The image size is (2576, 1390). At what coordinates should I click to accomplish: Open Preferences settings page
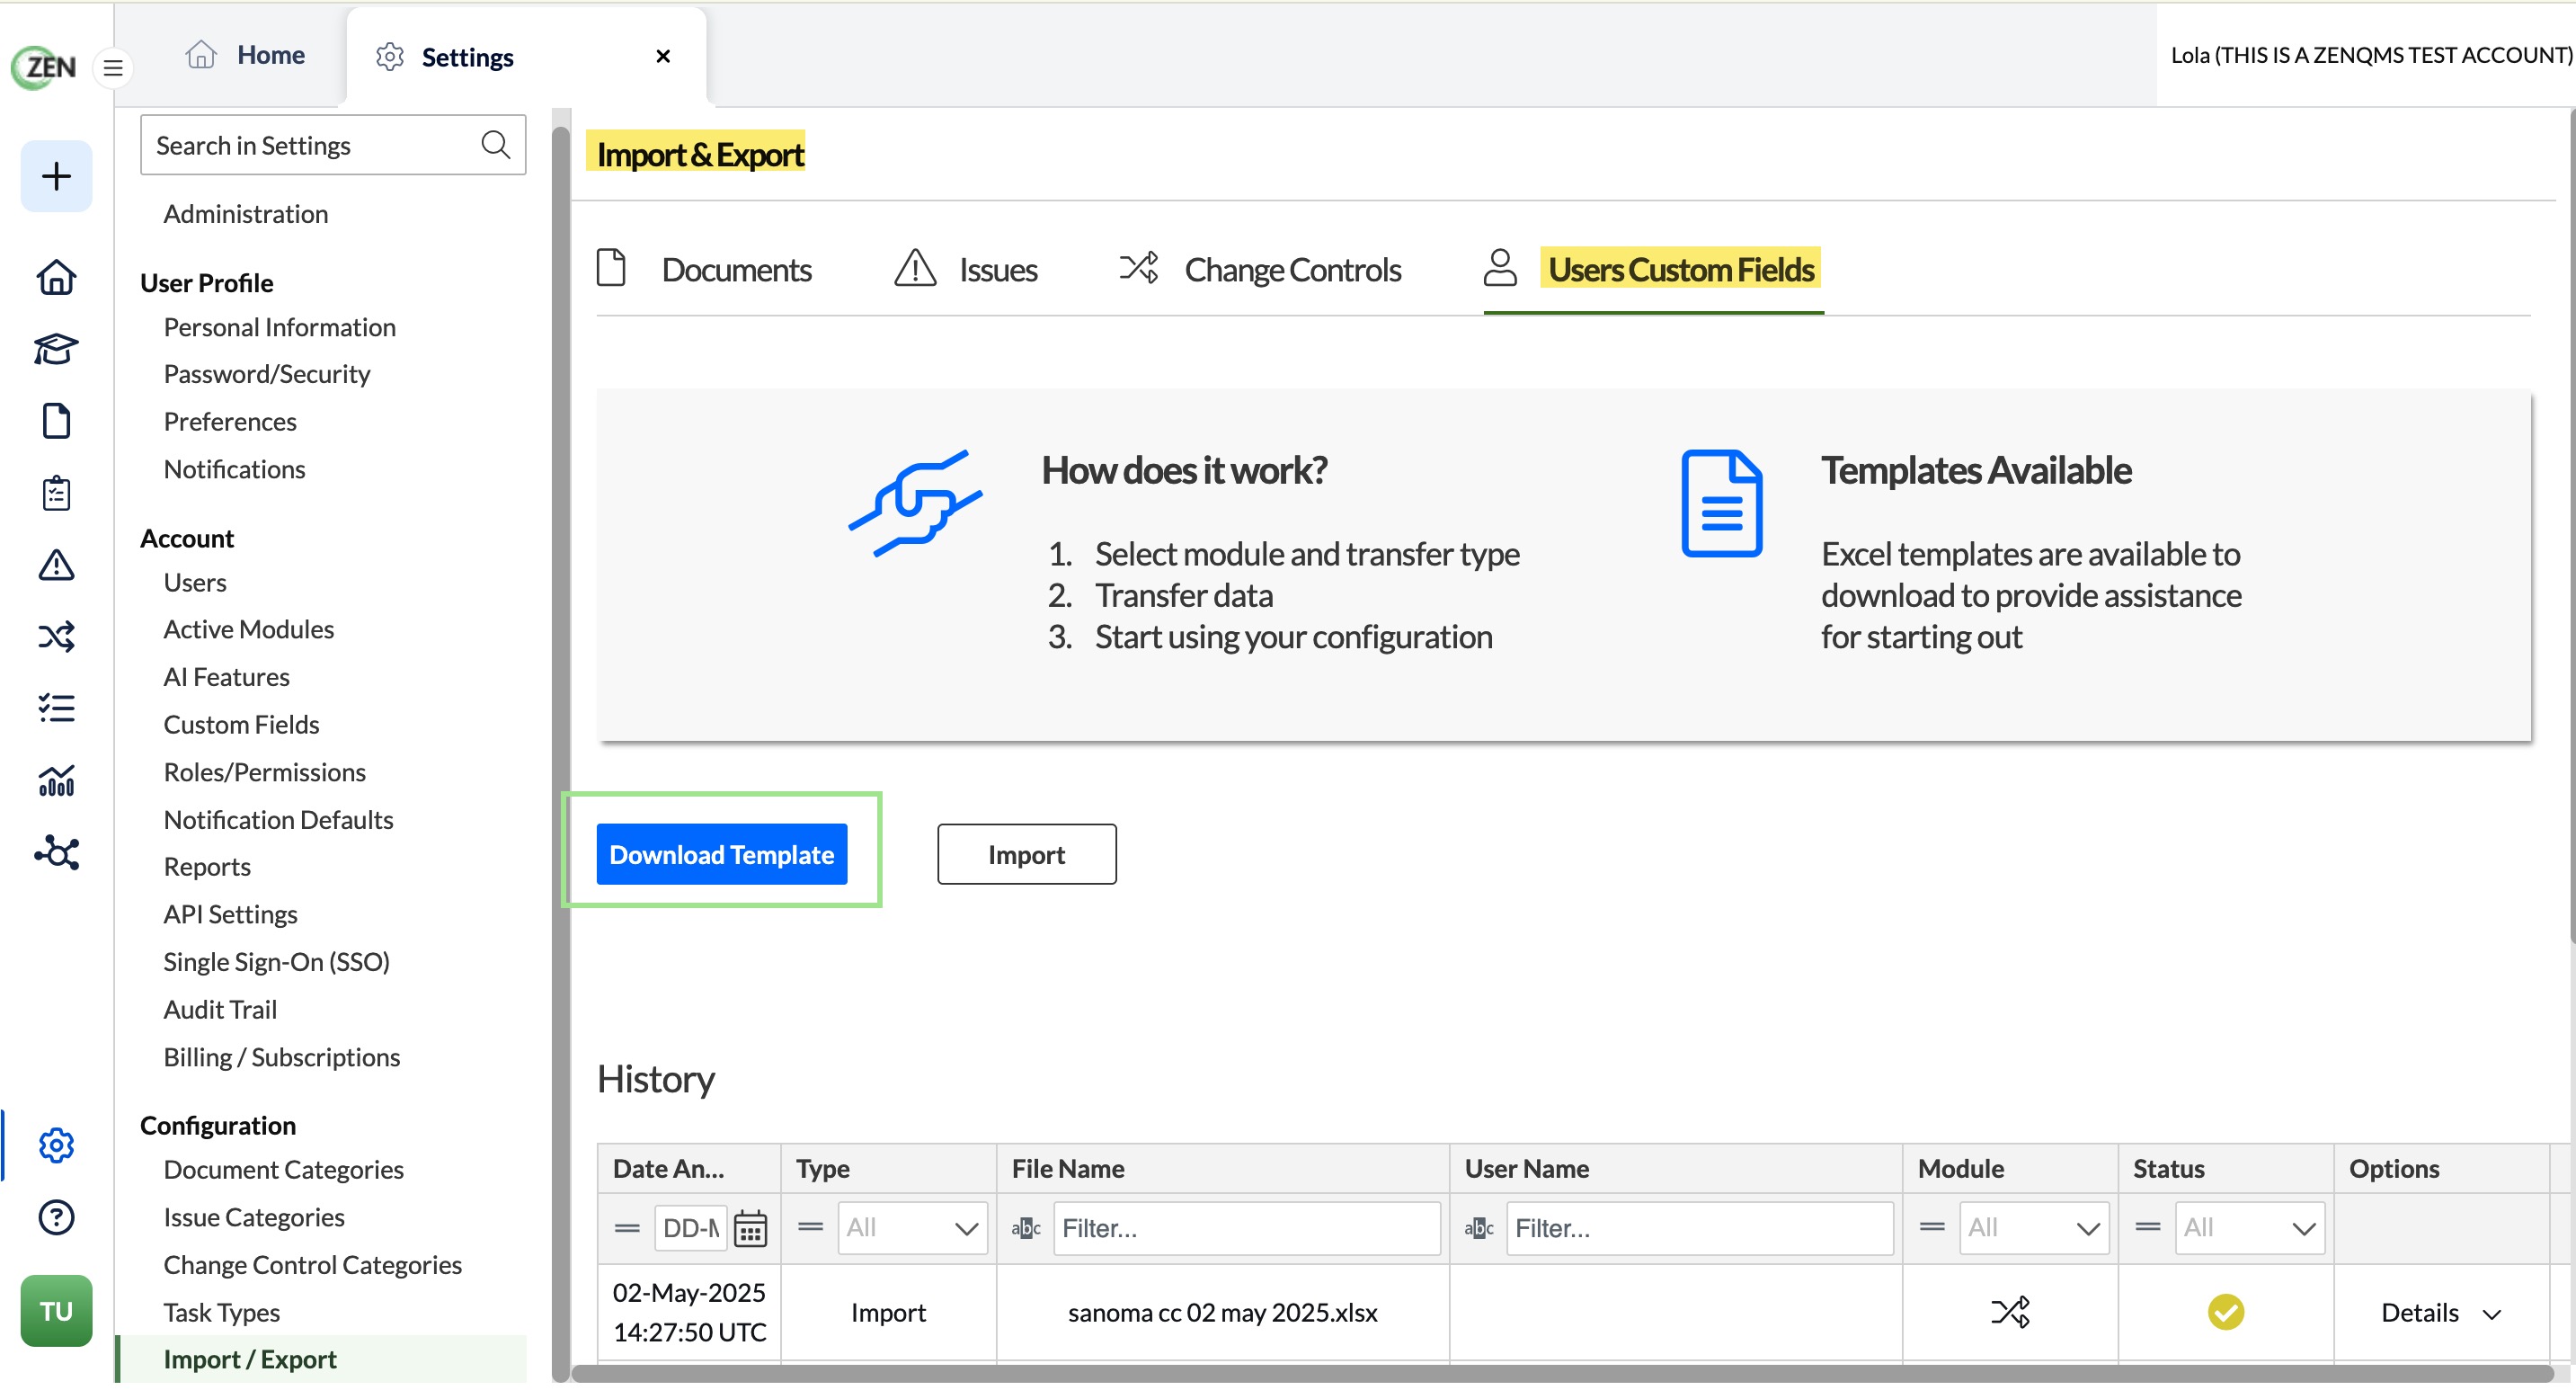click(230, 421)
